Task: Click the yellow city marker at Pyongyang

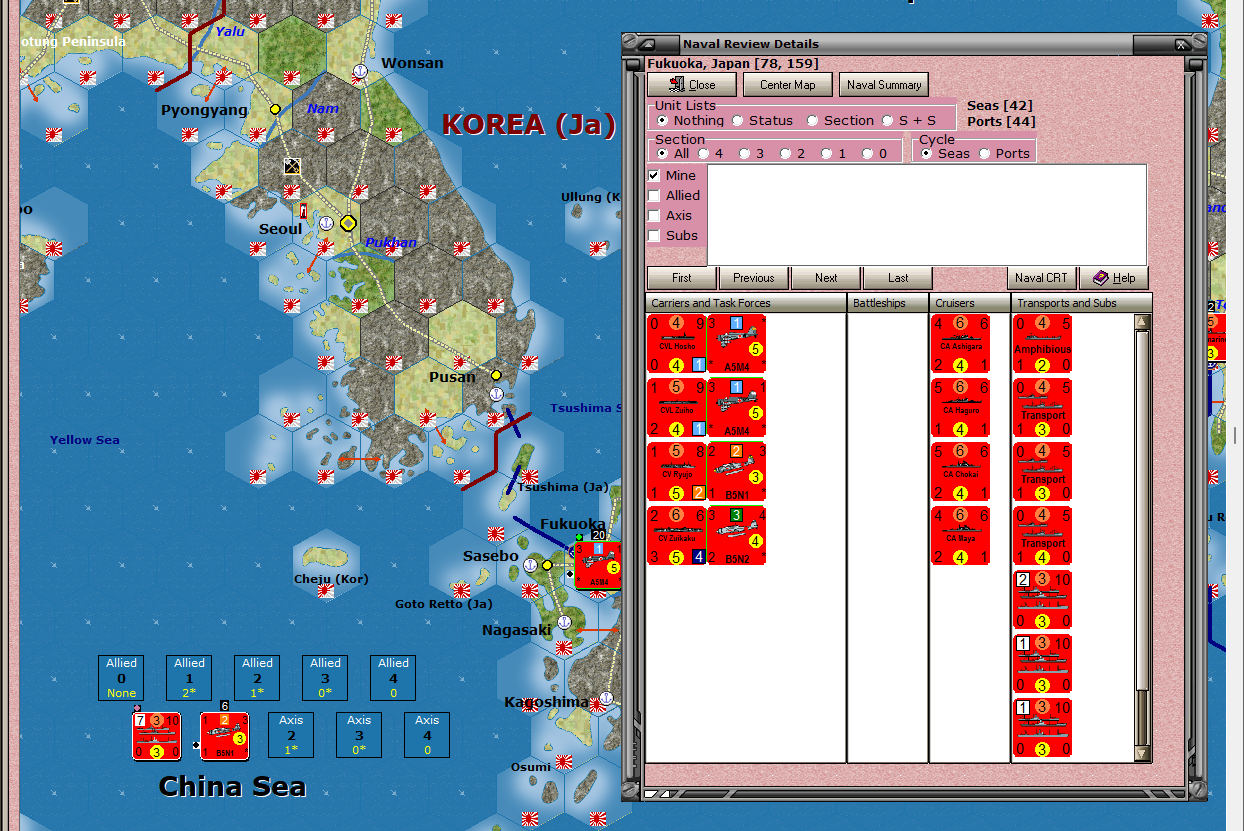Action: pyautogui.click(x=275, y=109)
